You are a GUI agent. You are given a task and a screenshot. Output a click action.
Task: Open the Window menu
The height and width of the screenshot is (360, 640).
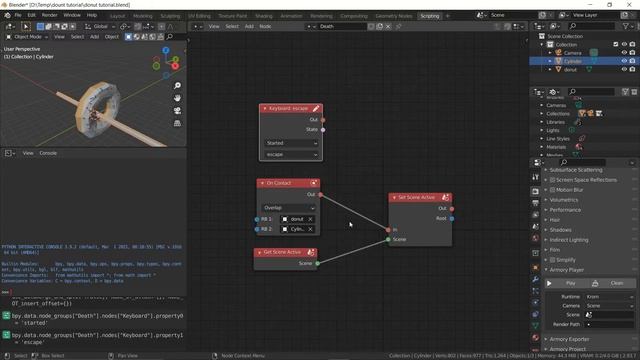(x=72, y=15)
